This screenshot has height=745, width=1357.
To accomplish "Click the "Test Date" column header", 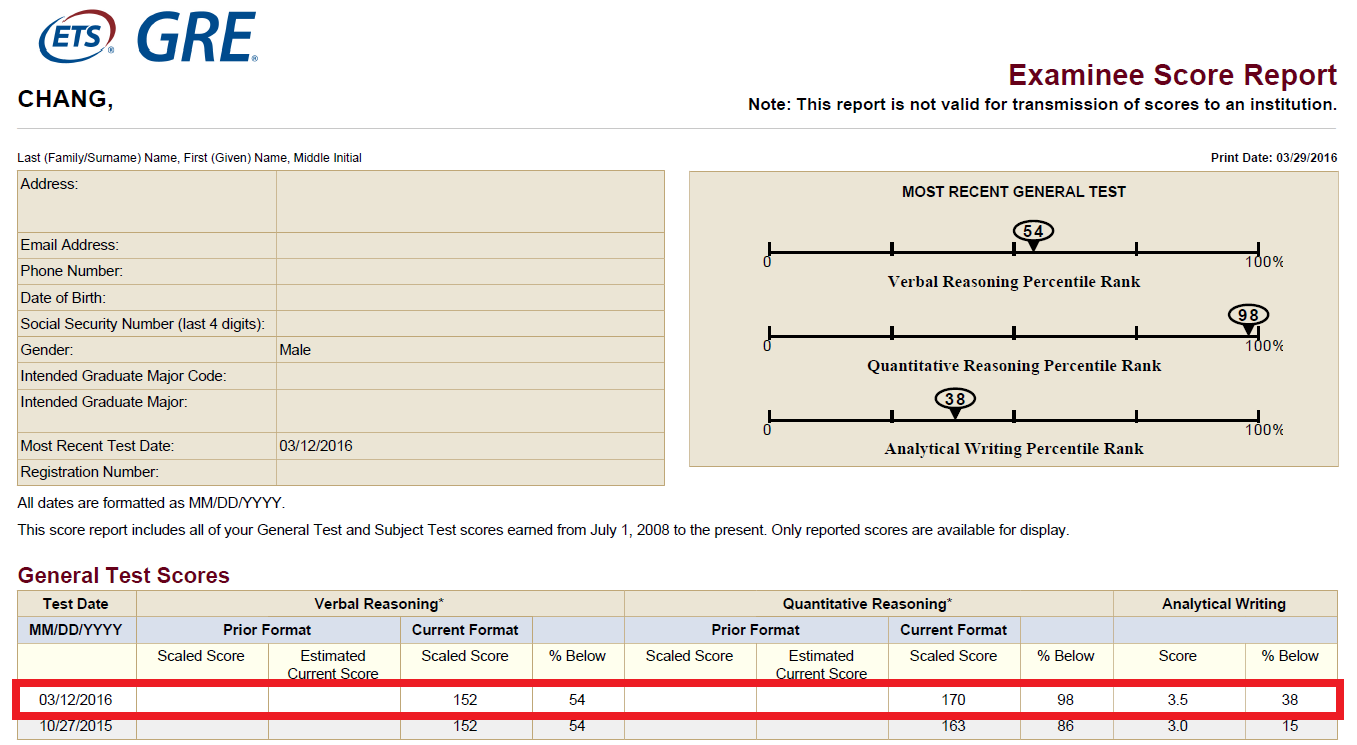I will point(76,604).
